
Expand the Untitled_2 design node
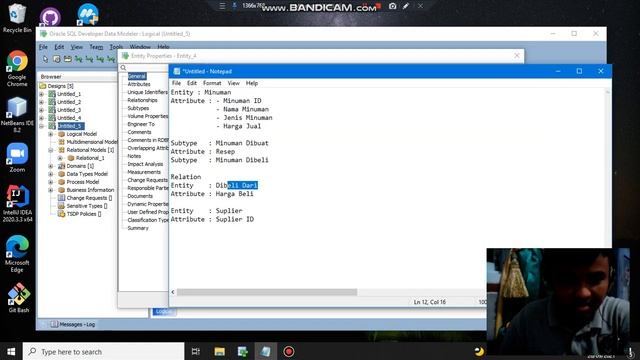[42, 102]
